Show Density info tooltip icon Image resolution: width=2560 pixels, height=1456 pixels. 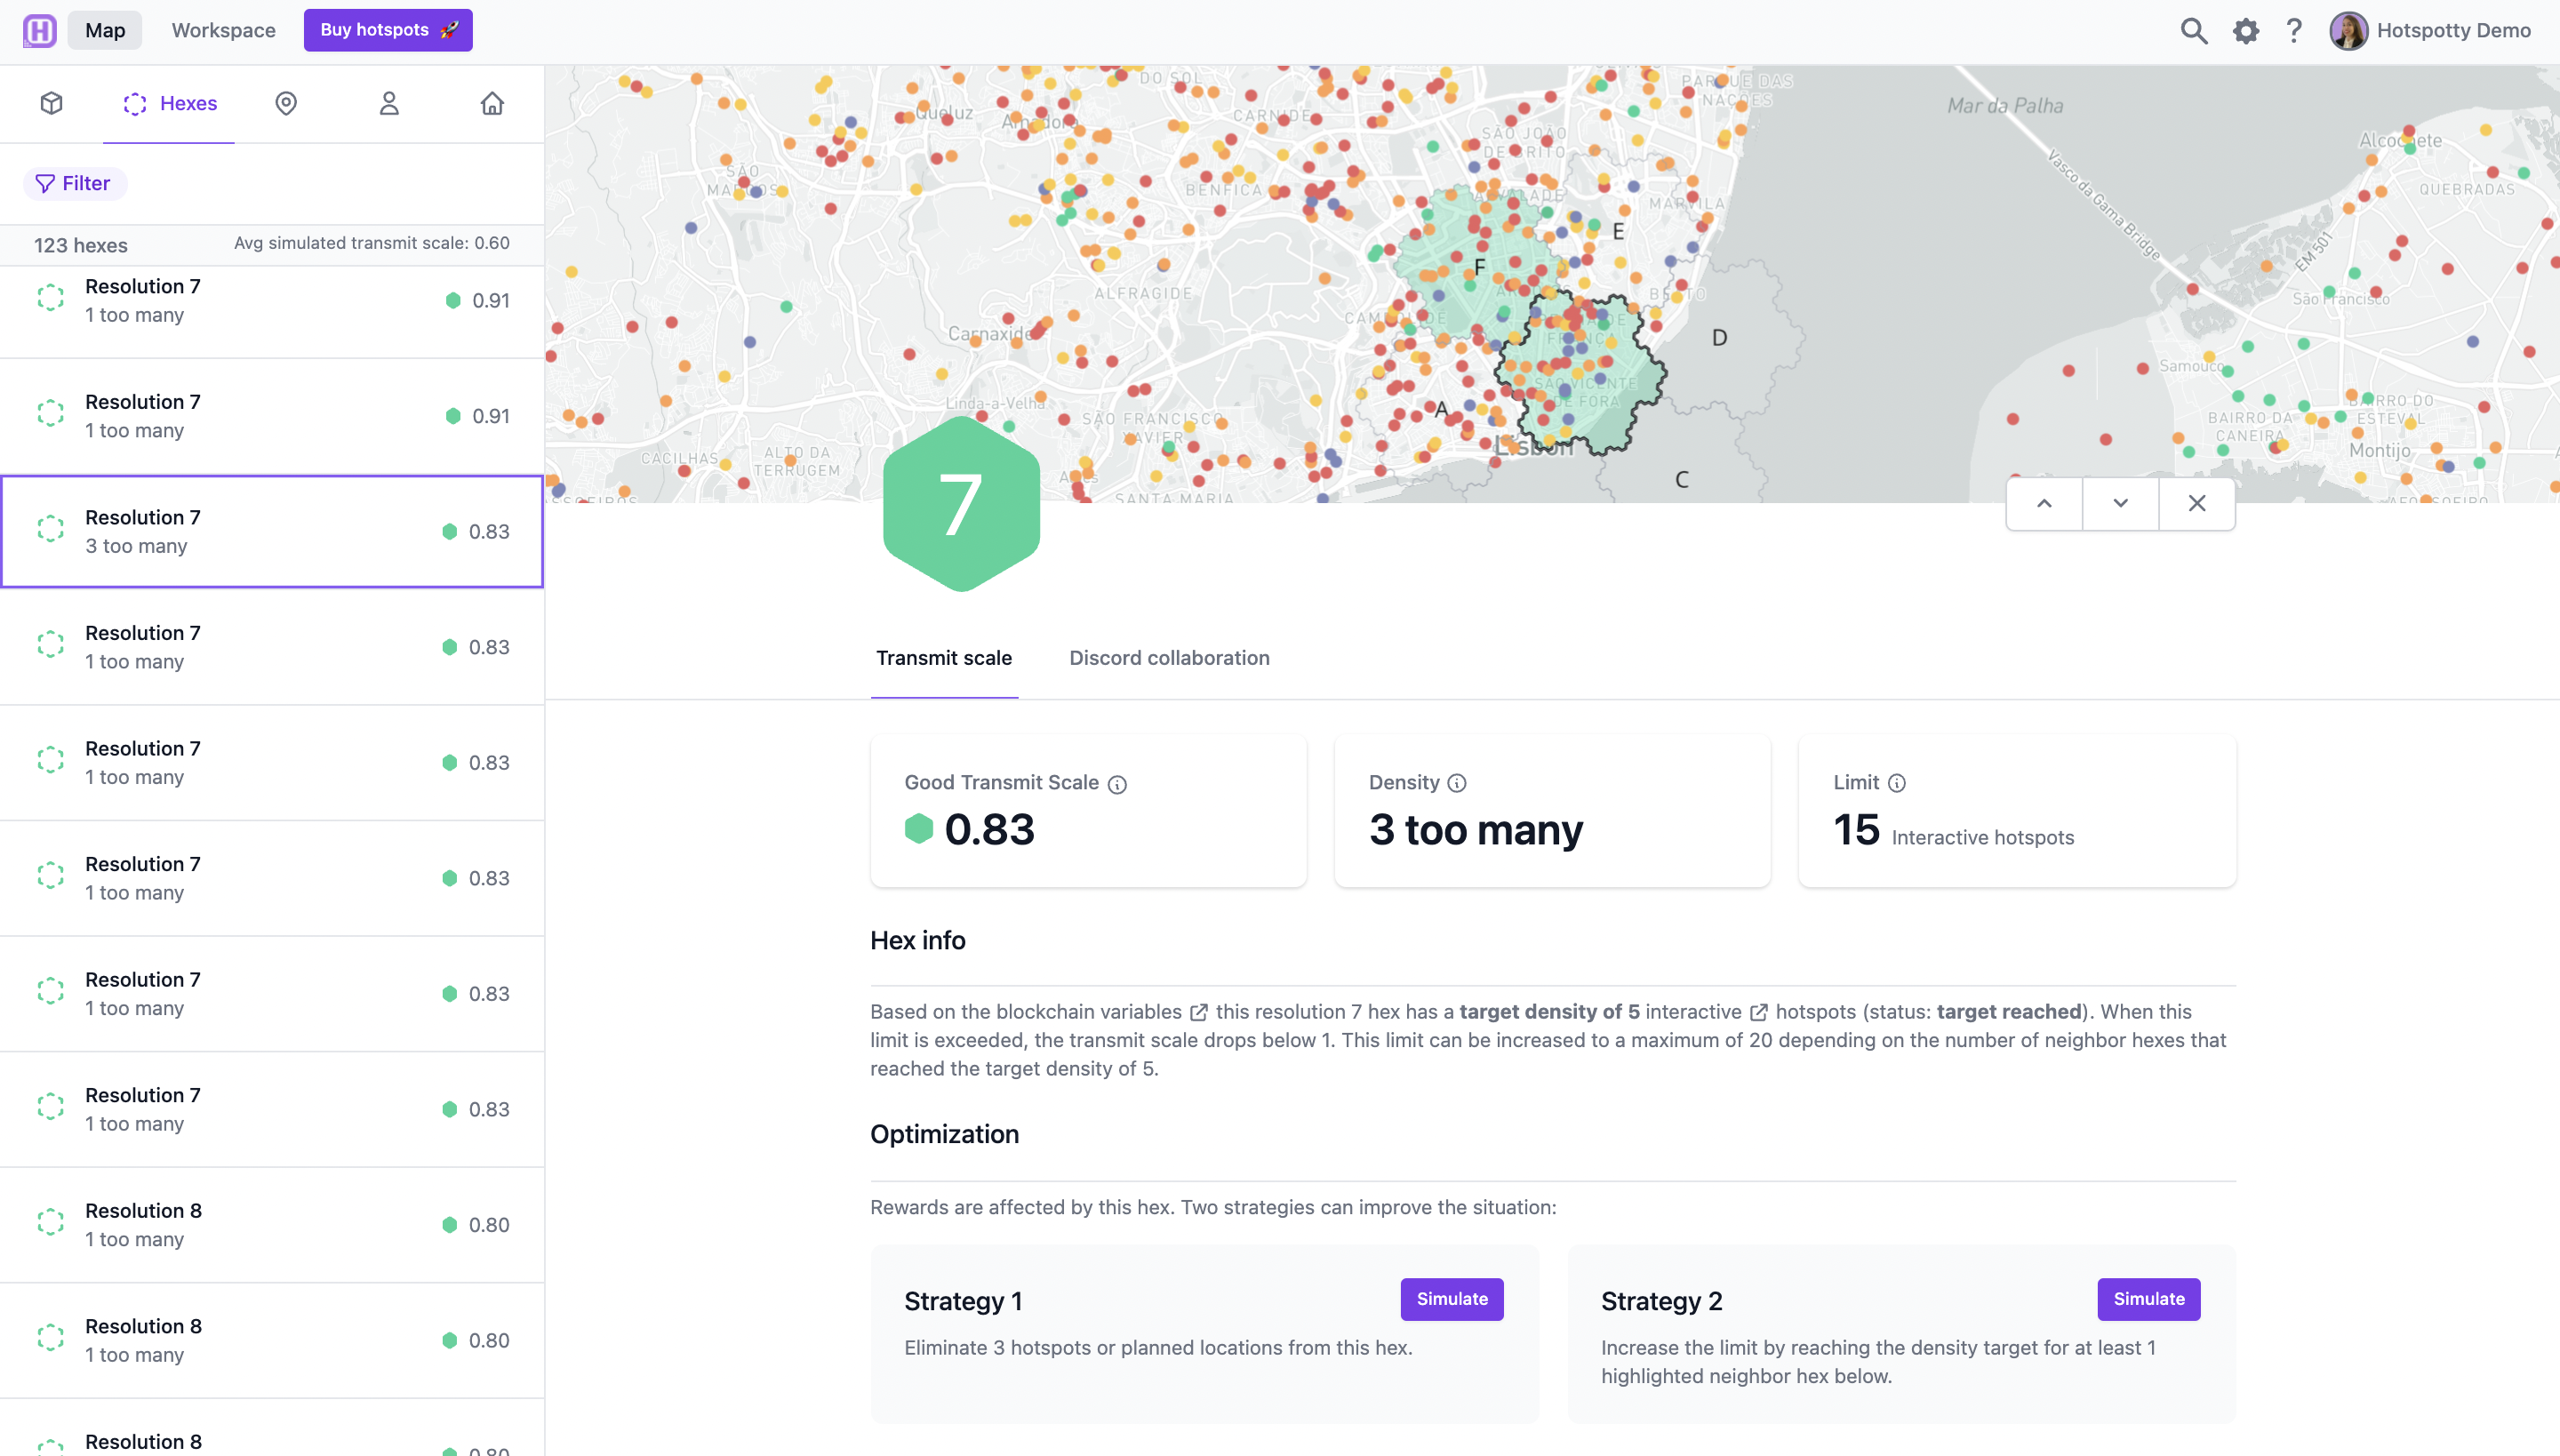1457,783
